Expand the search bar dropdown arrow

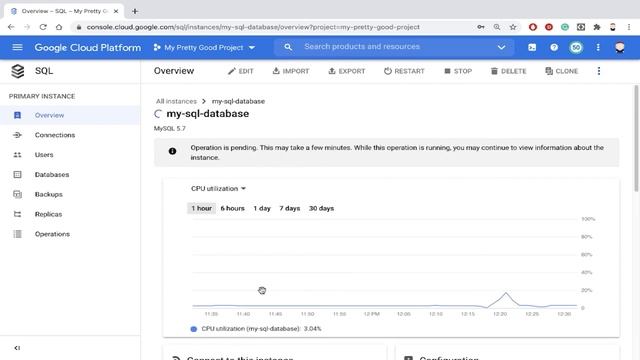(x=501, y=47)
